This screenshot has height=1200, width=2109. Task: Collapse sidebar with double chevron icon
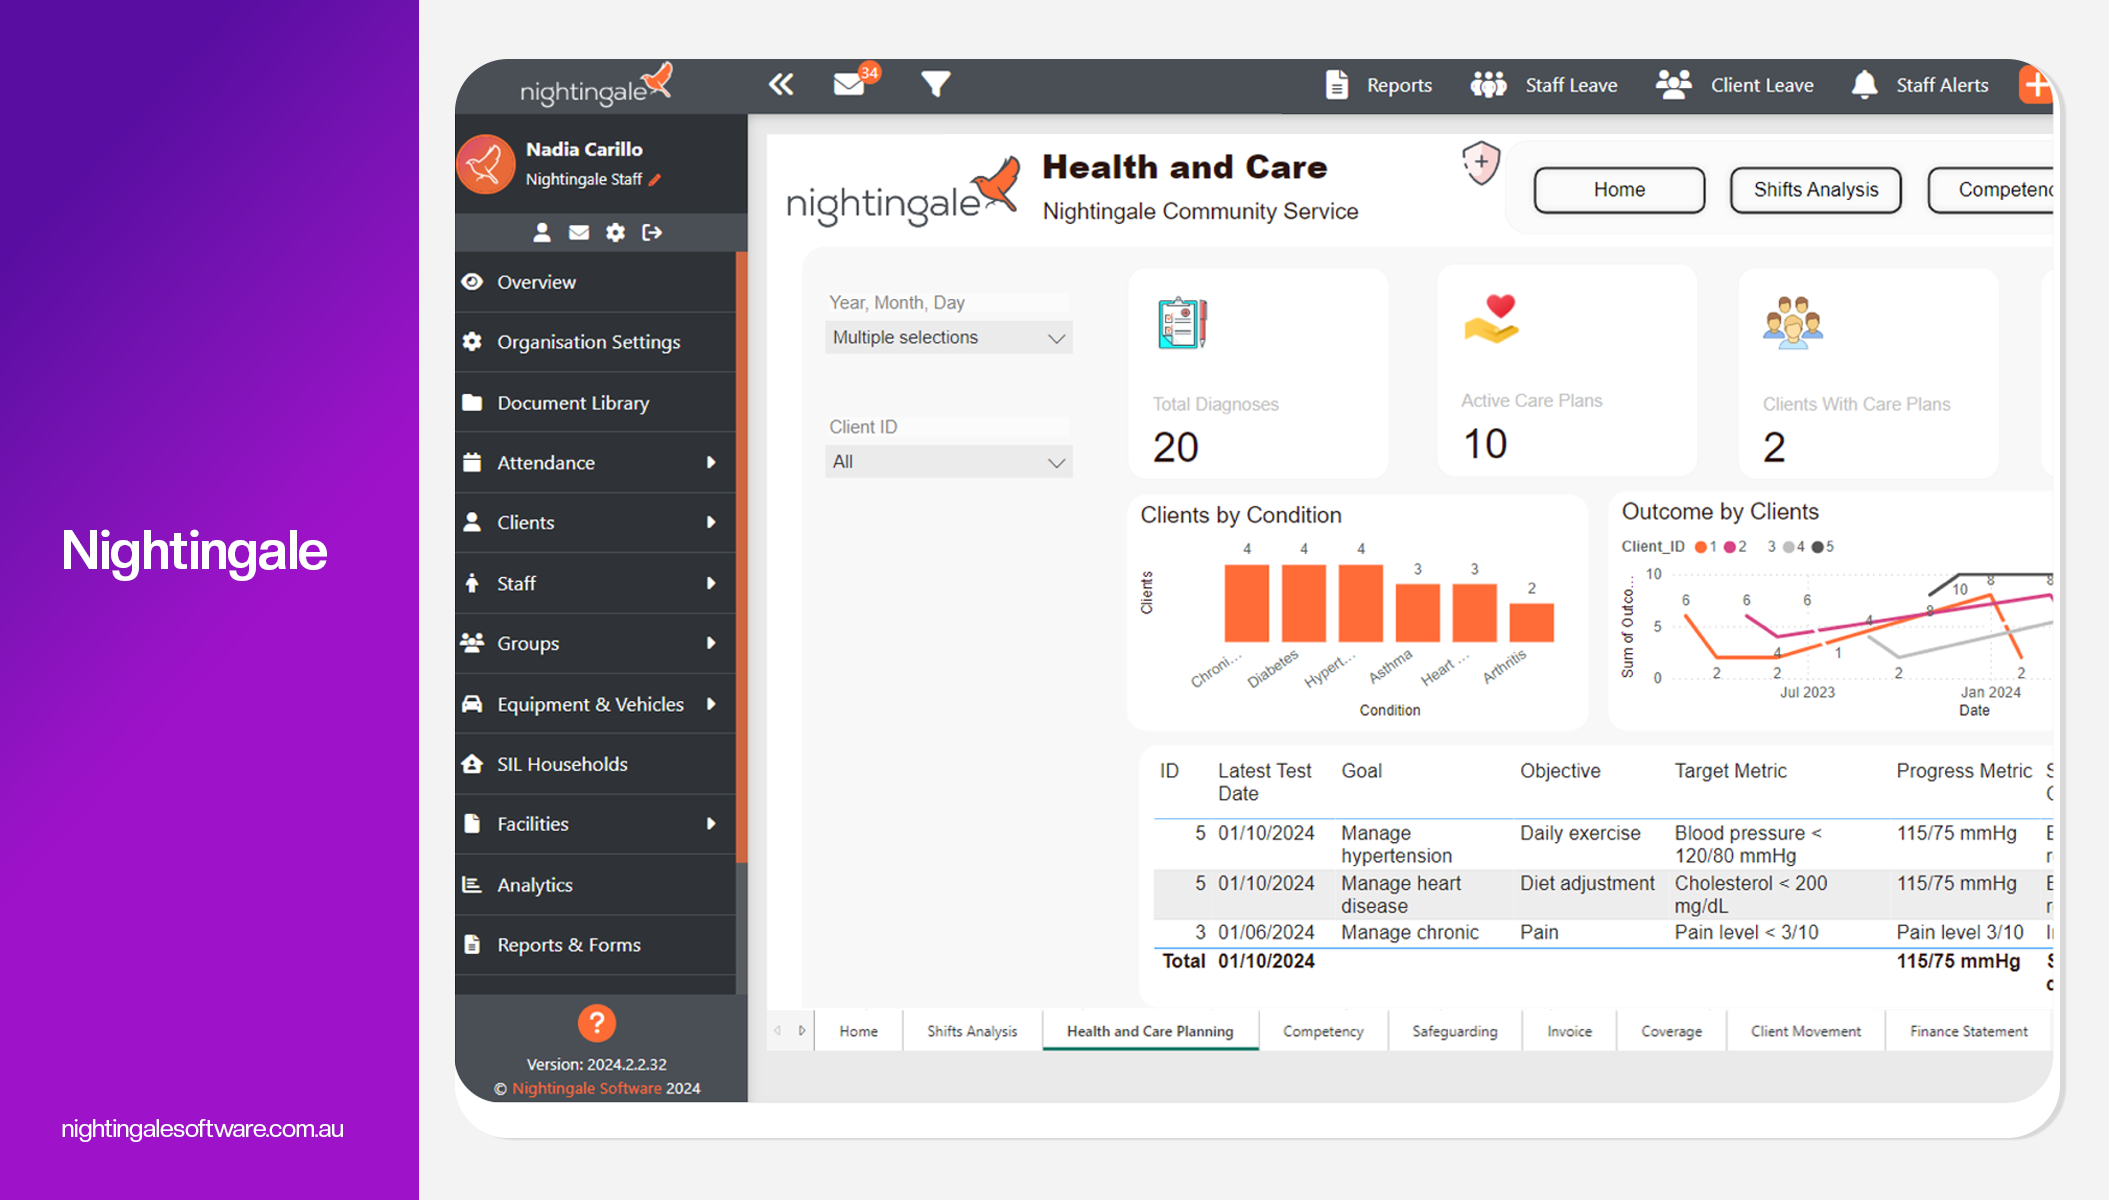tap(781, 85)
